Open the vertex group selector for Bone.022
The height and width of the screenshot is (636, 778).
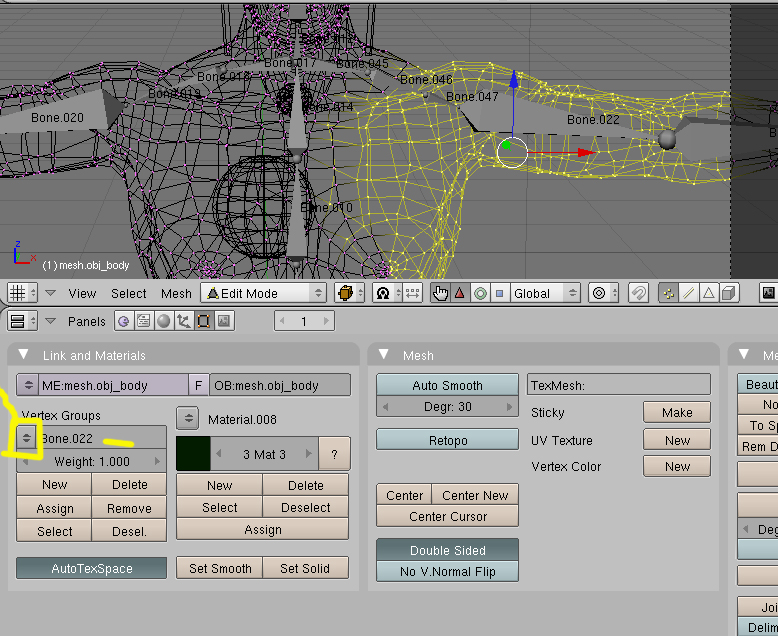click(27, 438)
